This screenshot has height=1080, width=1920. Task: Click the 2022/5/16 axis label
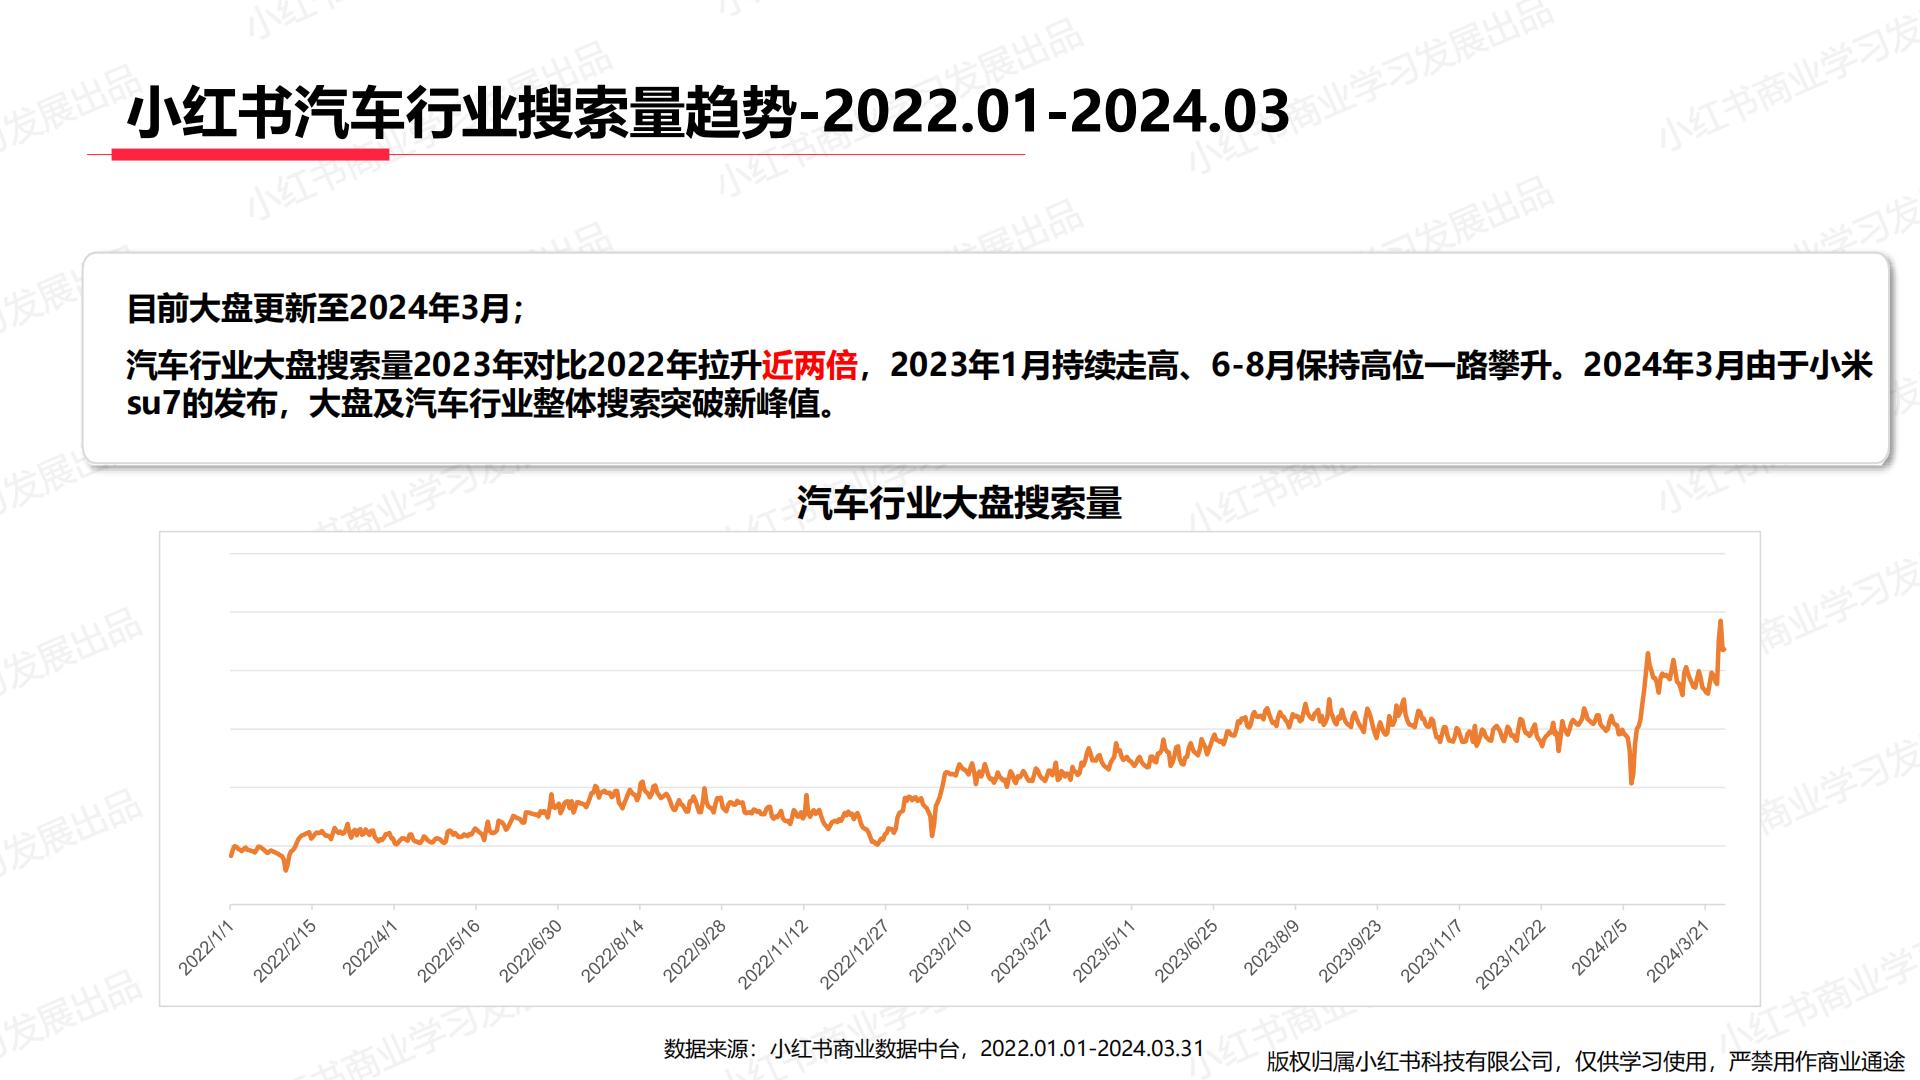point(448,951)
